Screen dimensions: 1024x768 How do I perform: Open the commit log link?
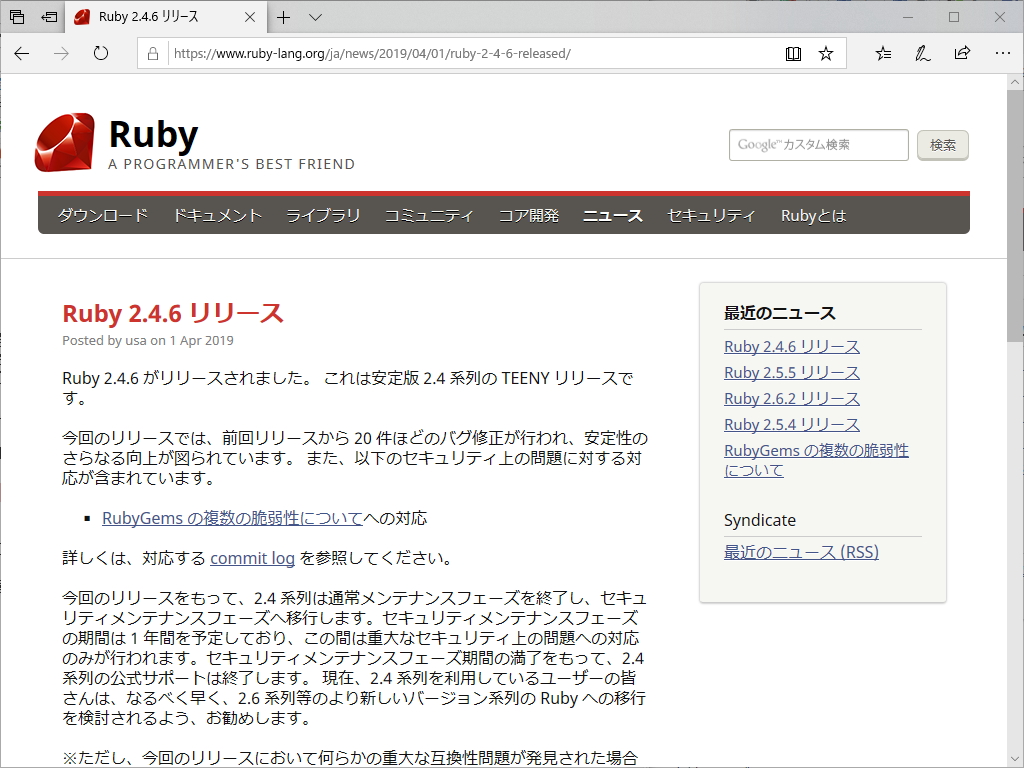click(x=253, y=558)
